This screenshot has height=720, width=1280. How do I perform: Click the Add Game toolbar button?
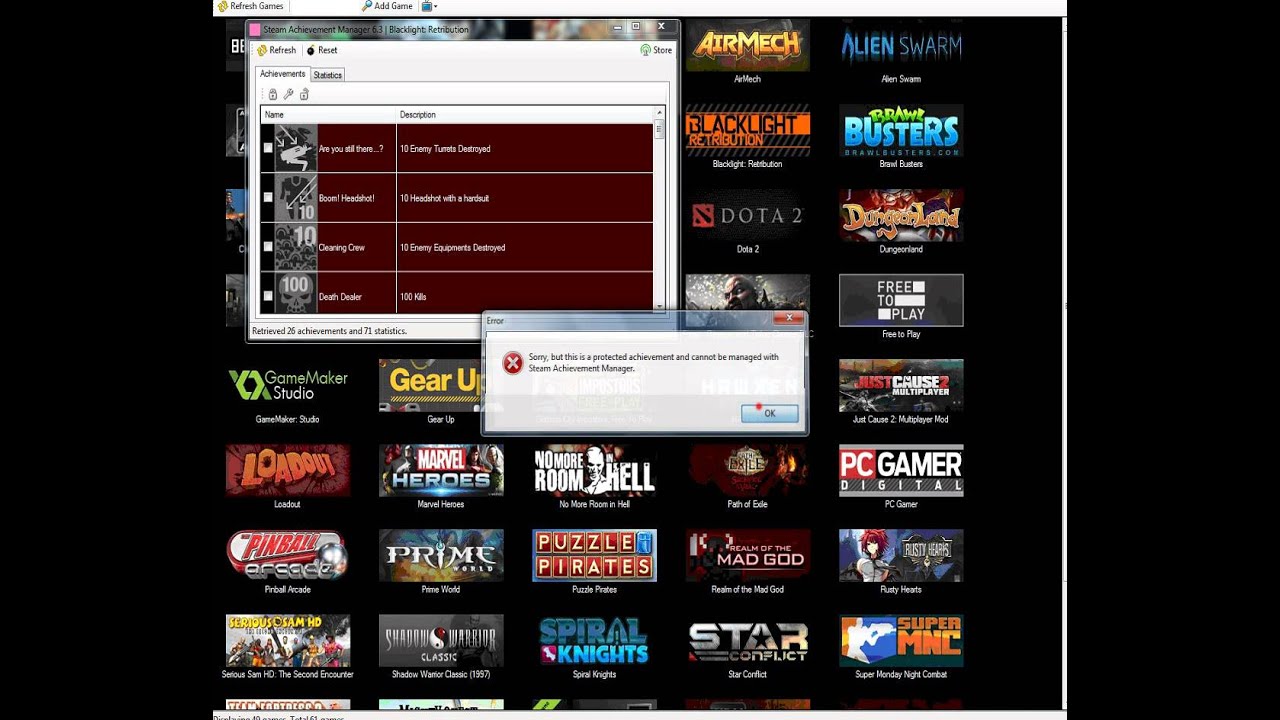pos(387,6)
